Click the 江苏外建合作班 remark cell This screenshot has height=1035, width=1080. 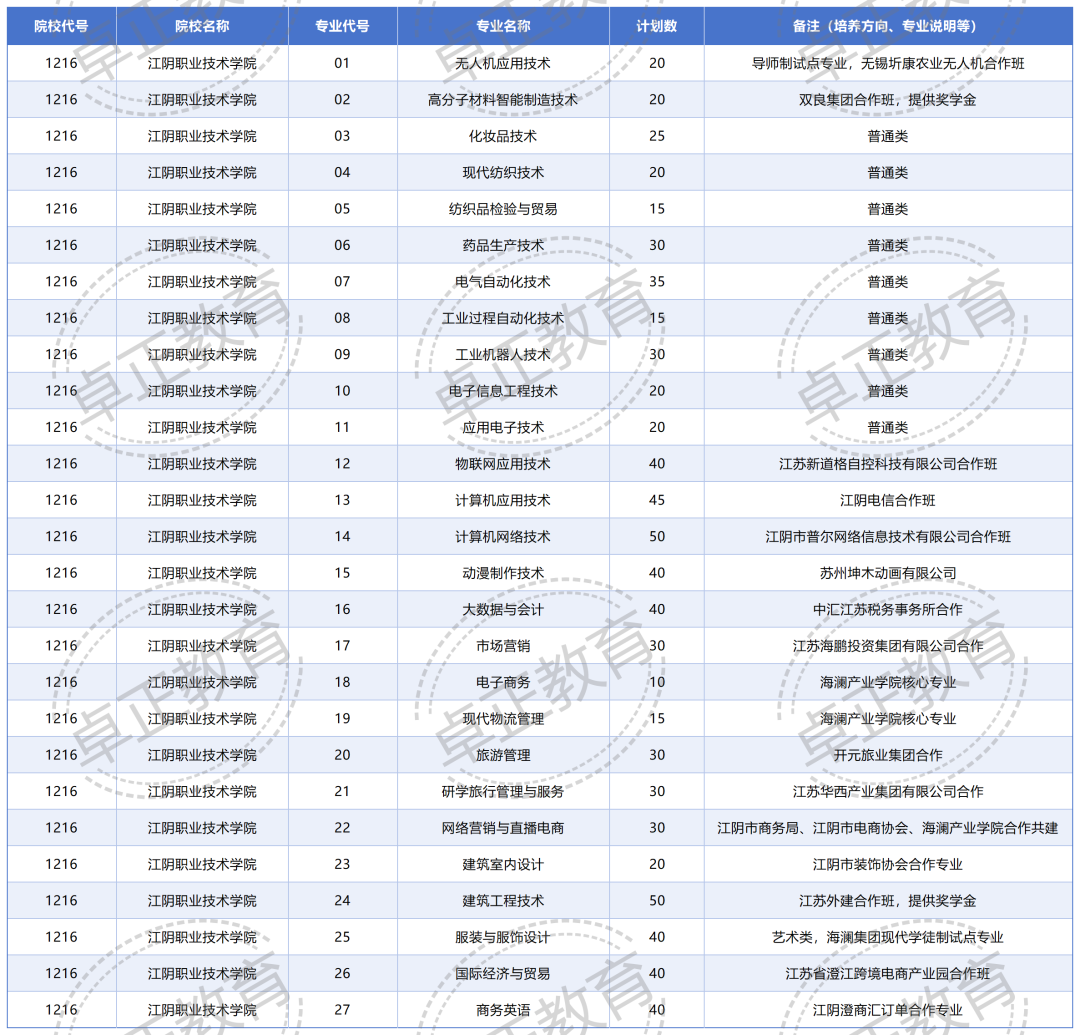click(x=888, y=901)
